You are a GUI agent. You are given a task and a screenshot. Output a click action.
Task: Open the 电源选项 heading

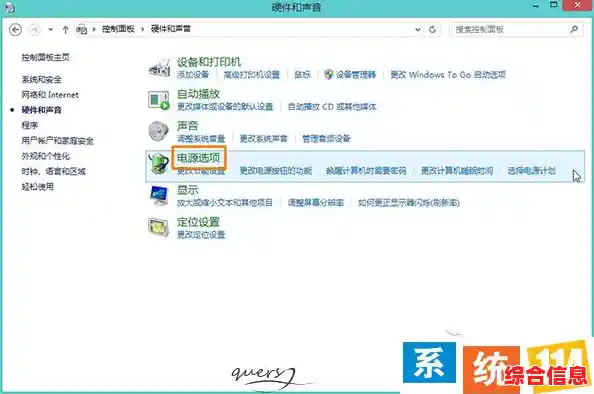[x=198, y=158]
